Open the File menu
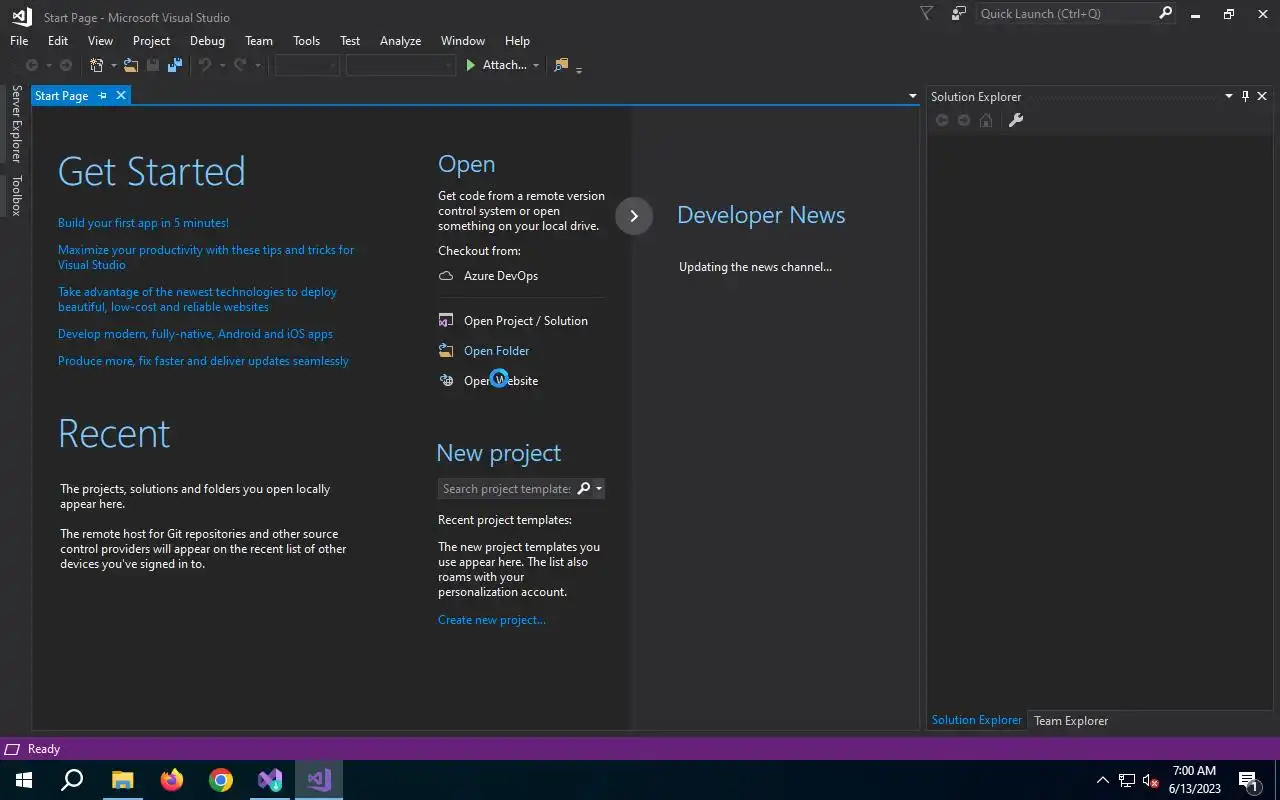The image size is (1280, 800). 19,41
